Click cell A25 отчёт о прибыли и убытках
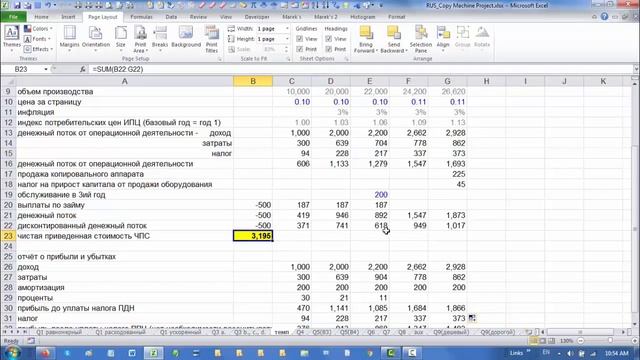This screenshot has height=360, width=640. 124,257
